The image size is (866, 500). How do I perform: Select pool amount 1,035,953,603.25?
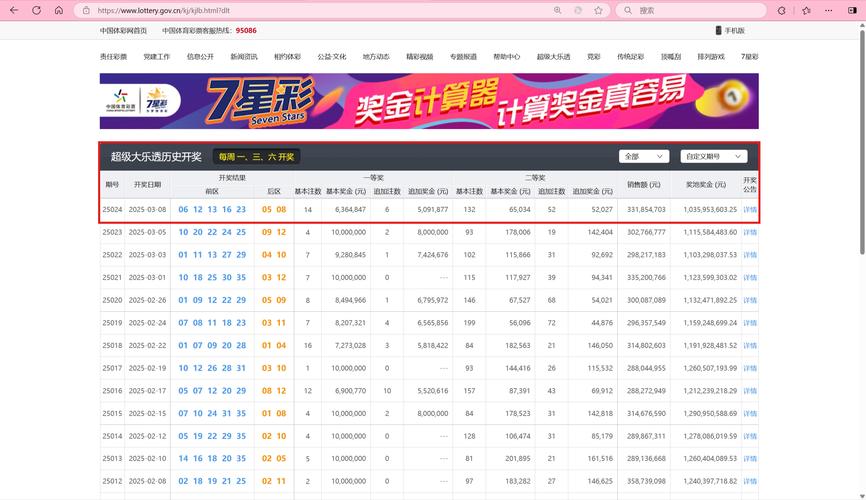click(x=710, y=209)
